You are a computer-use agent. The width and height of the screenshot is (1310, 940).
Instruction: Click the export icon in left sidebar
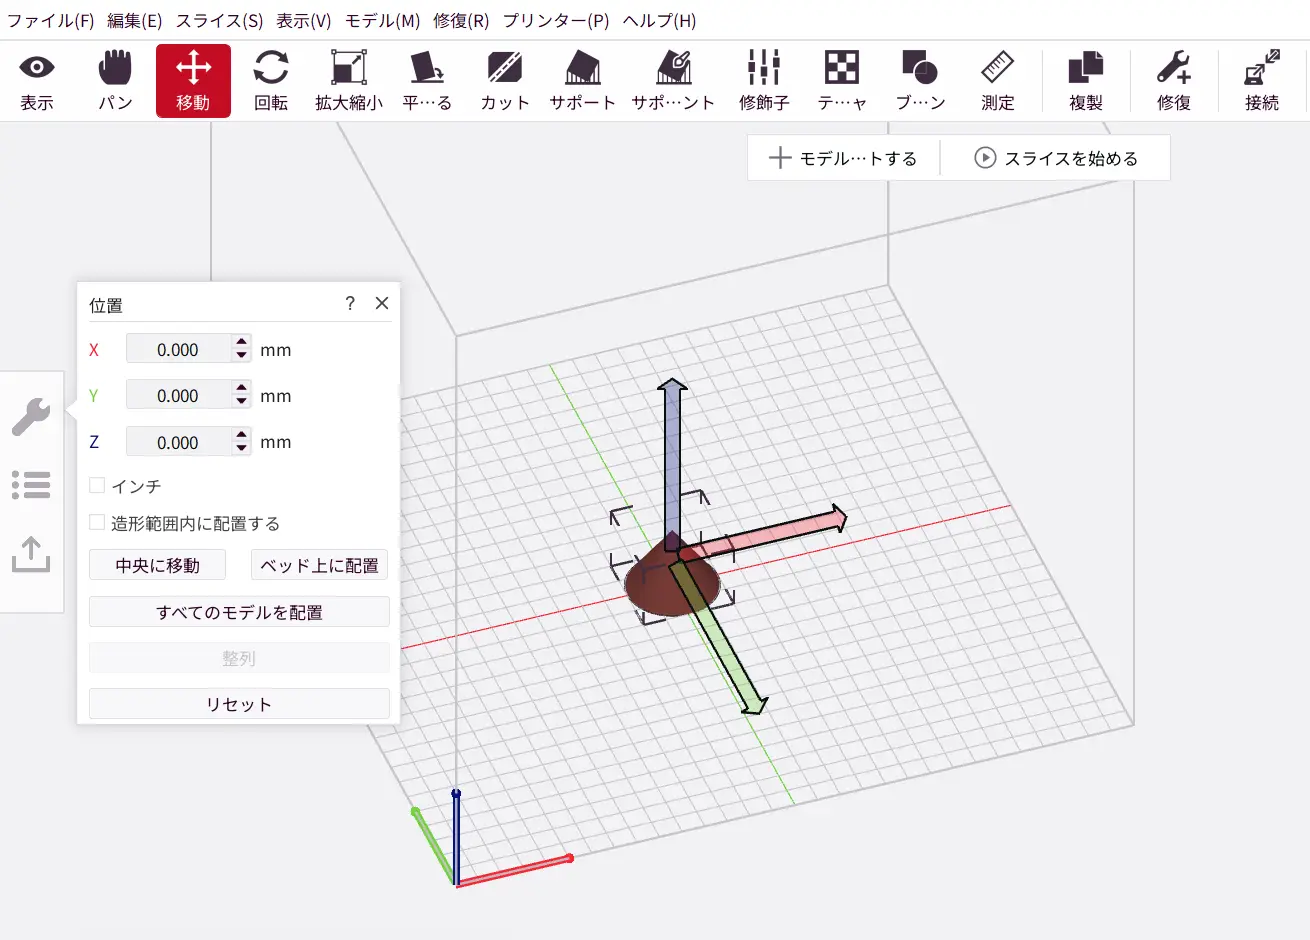[x=31, y=553]
